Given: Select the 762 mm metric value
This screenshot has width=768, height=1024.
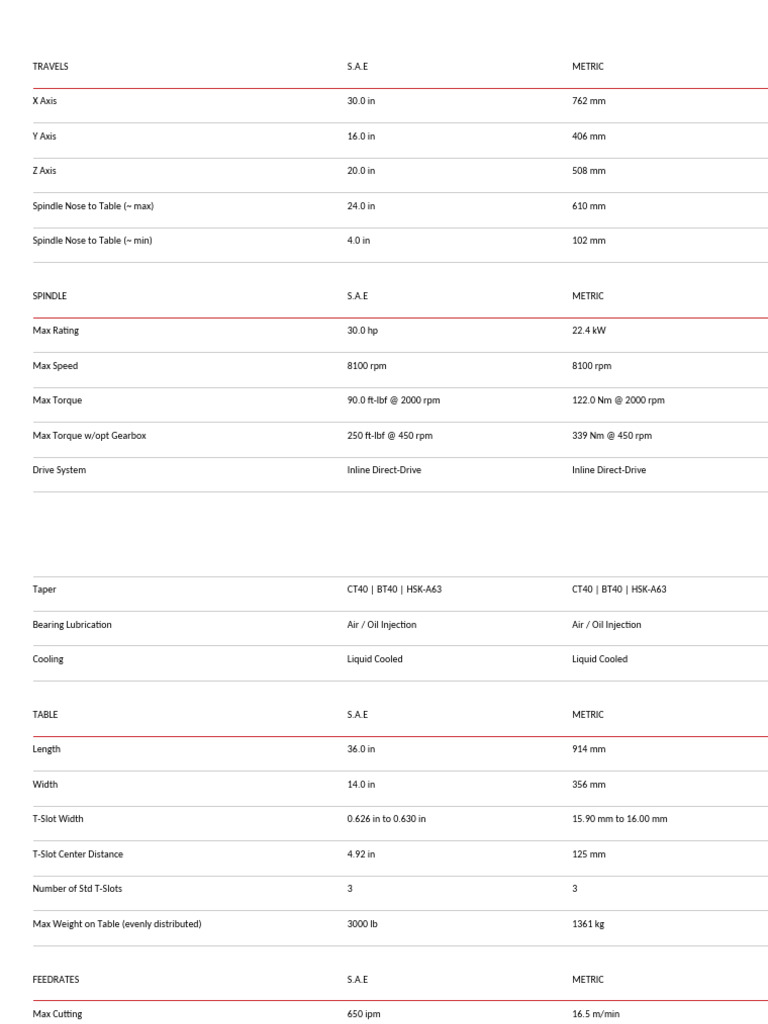Looking at the screenshot, I should pos(588,101).
